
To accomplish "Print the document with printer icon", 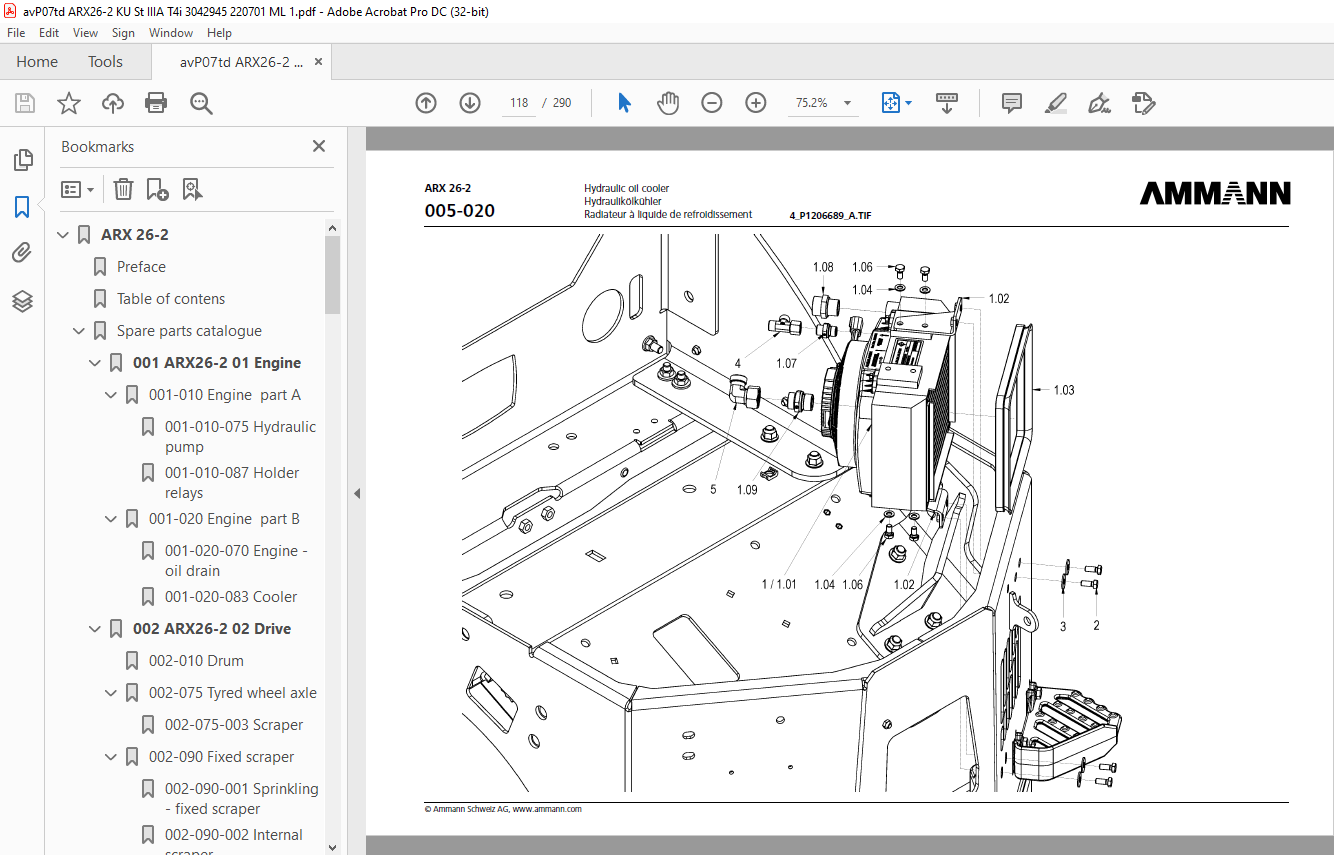I will click(x=156, y=103).
